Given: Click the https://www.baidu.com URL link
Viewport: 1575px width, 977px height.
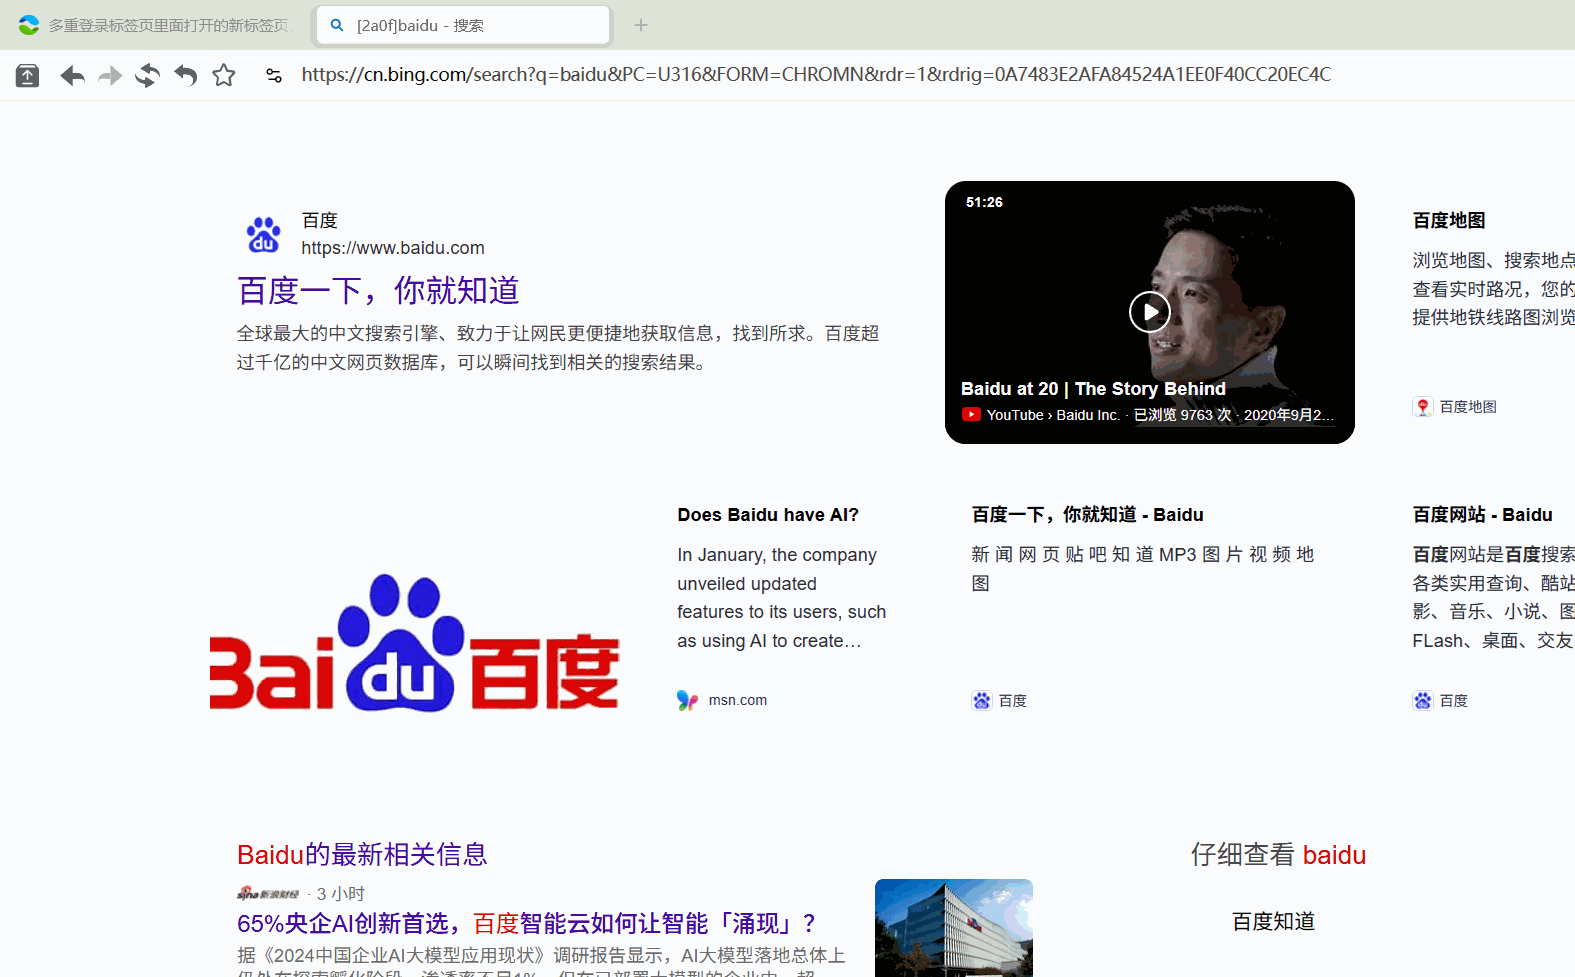Looking at the screenshot, I should point(393,248).
